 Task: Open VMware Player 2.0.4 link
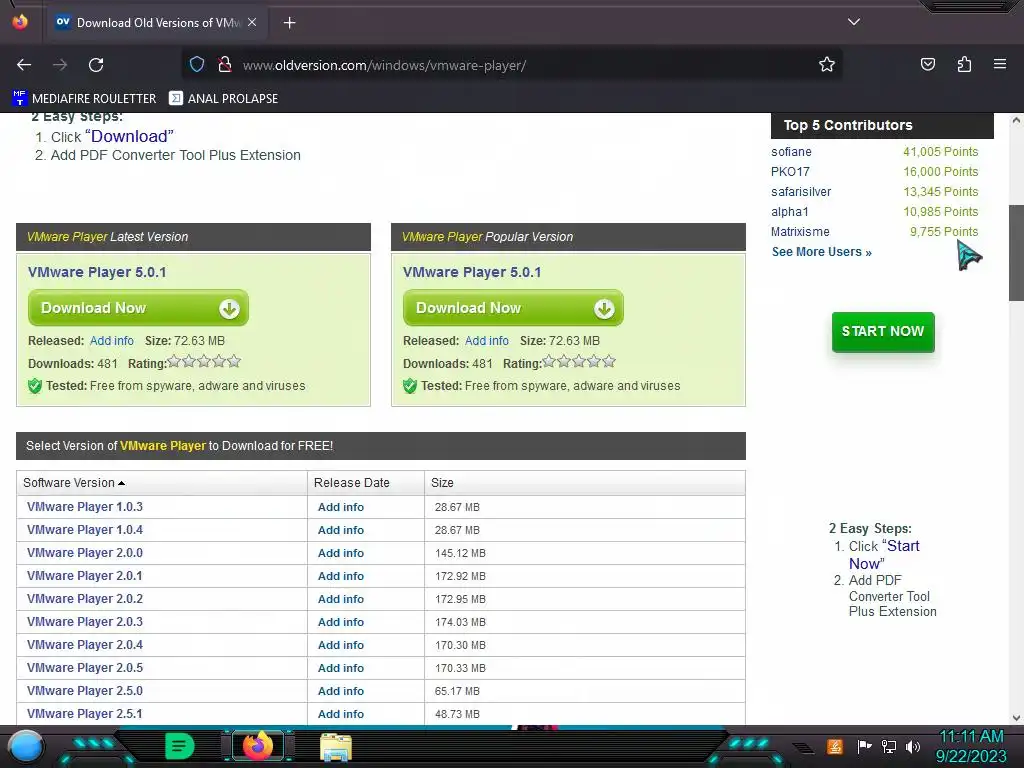tap(85, 645)
